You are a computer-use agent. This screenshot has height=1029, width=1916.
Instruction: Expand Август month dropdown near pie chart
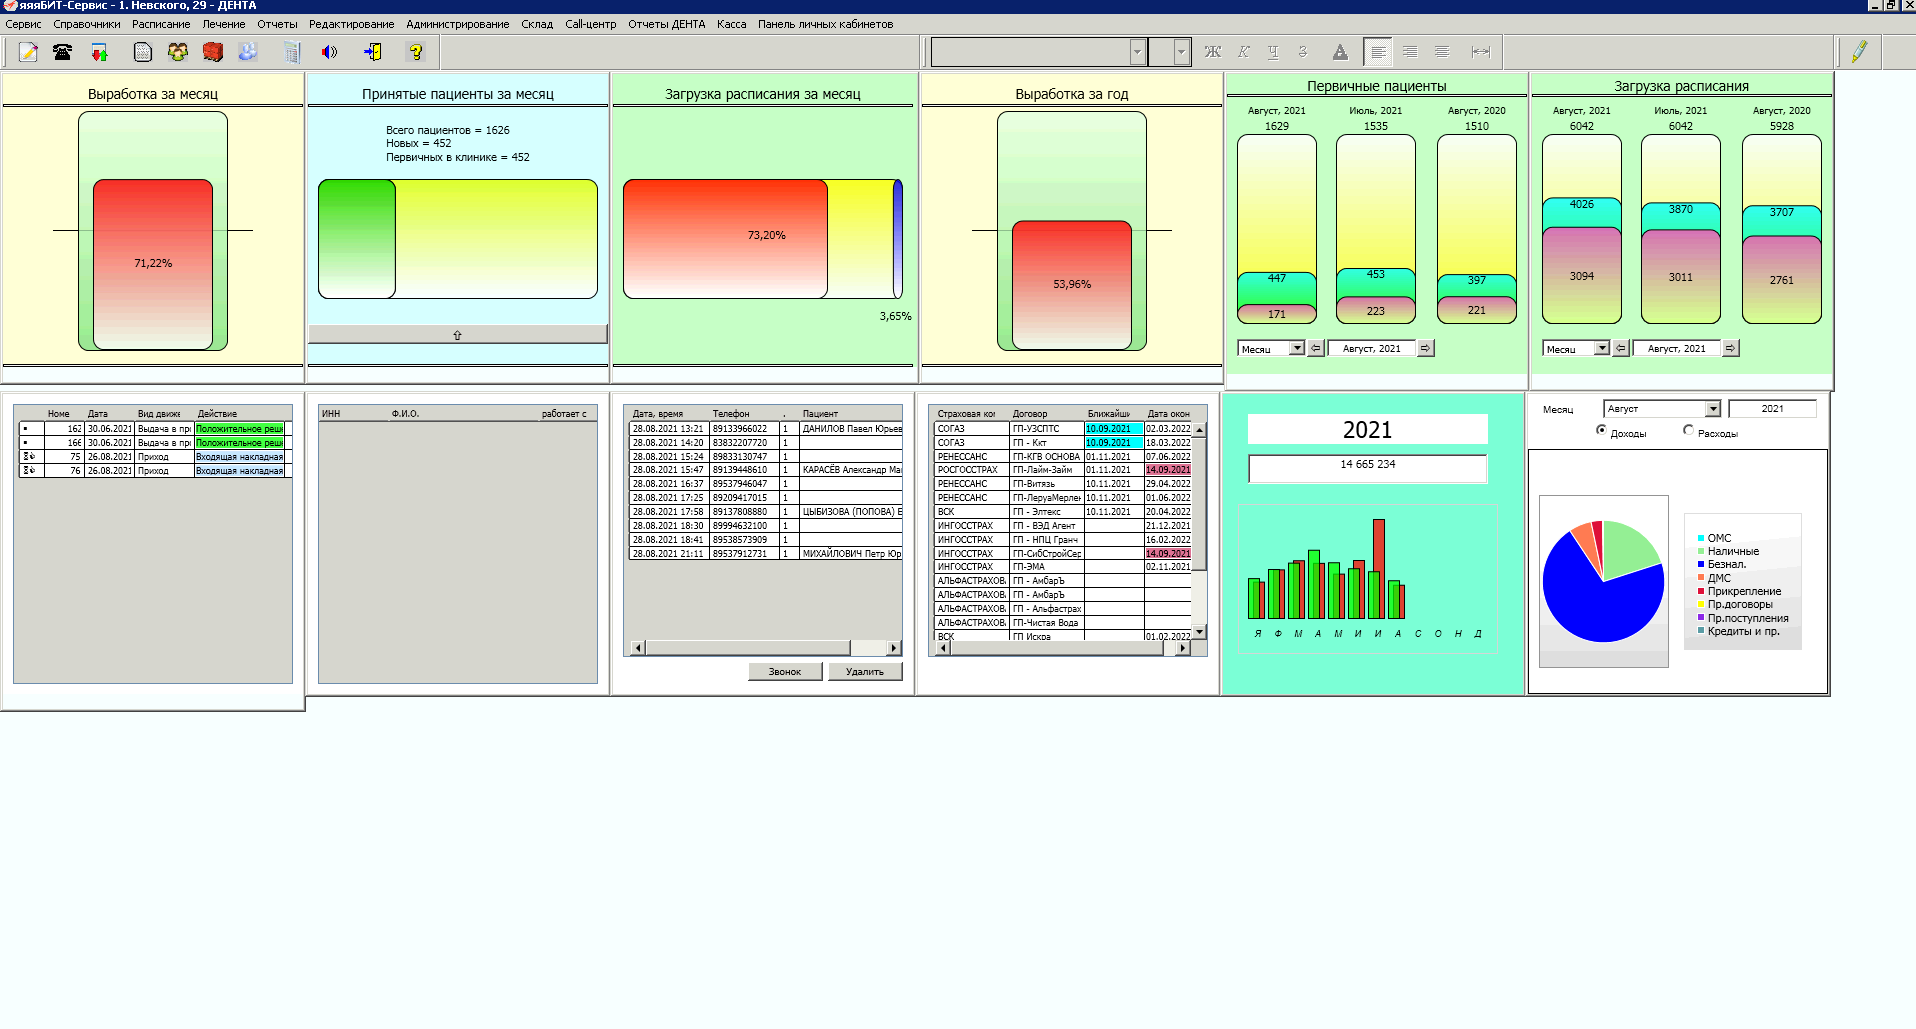pyautogui.click(x=1712, y=409)
